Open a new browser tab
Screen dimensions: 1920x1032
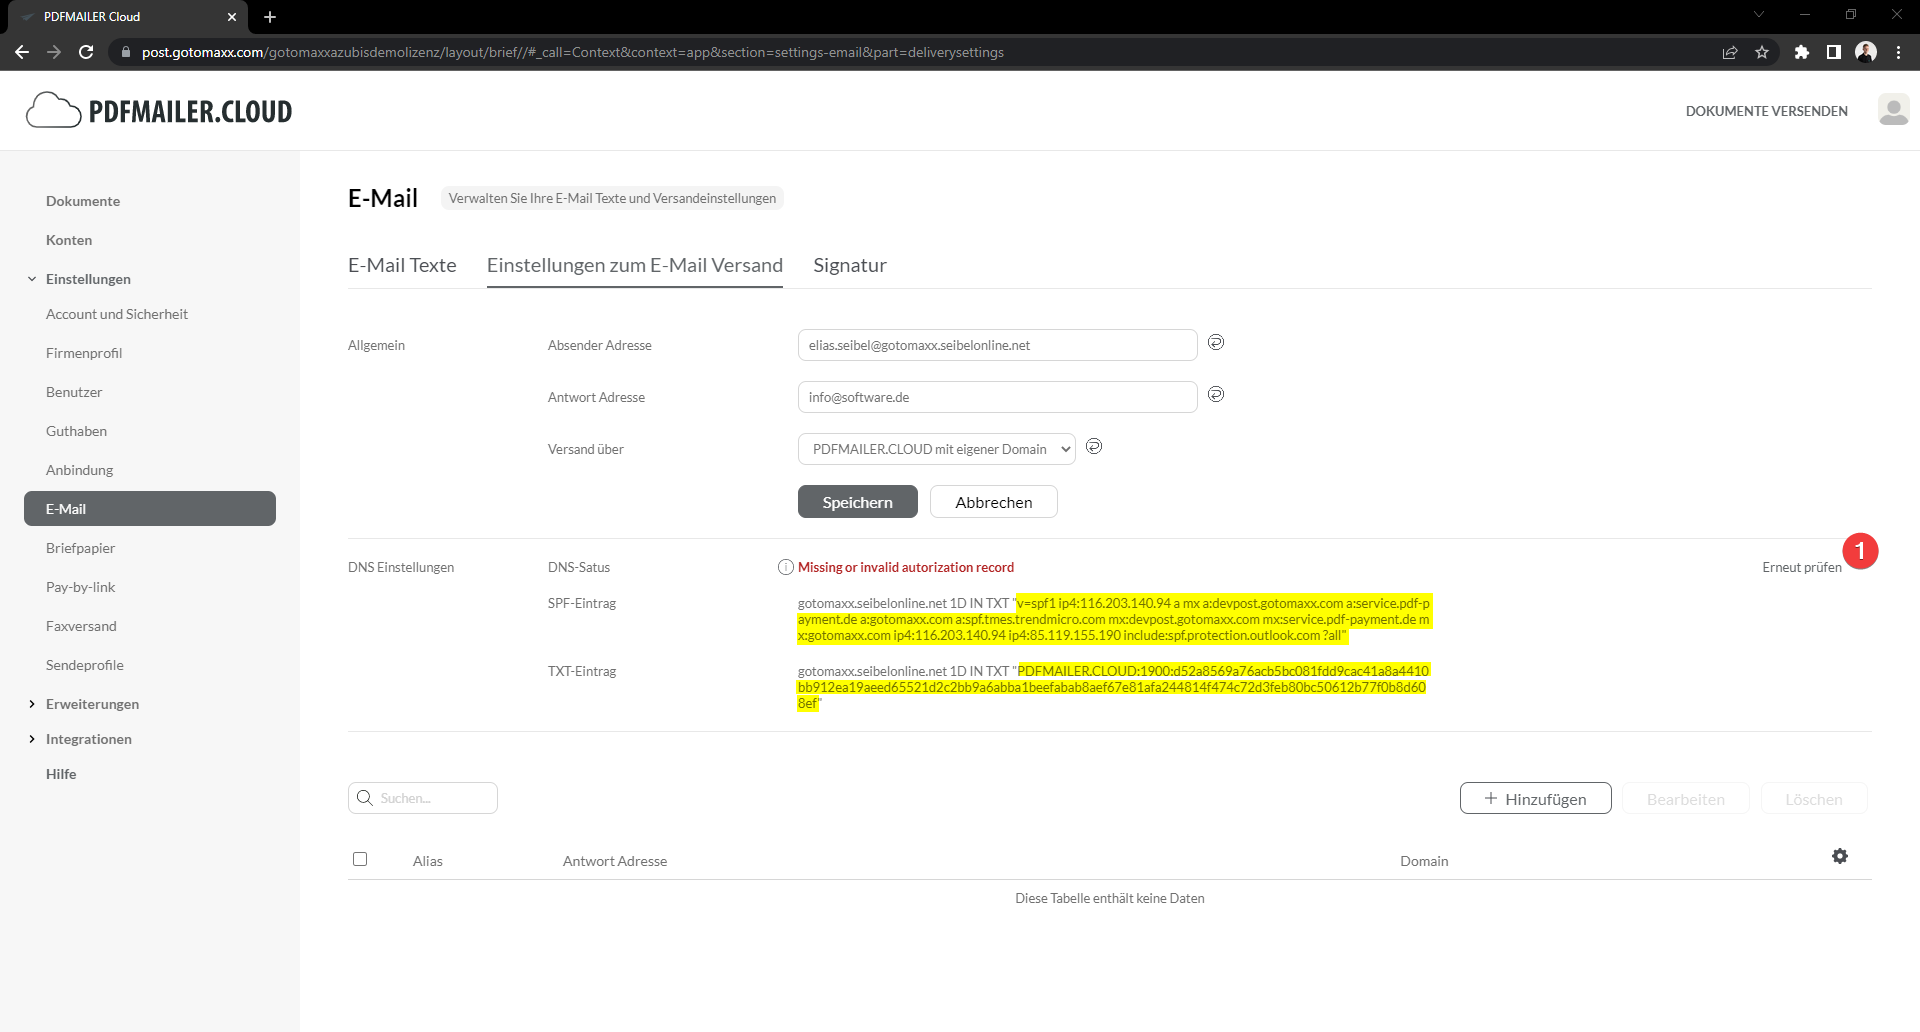click(270, 17)
